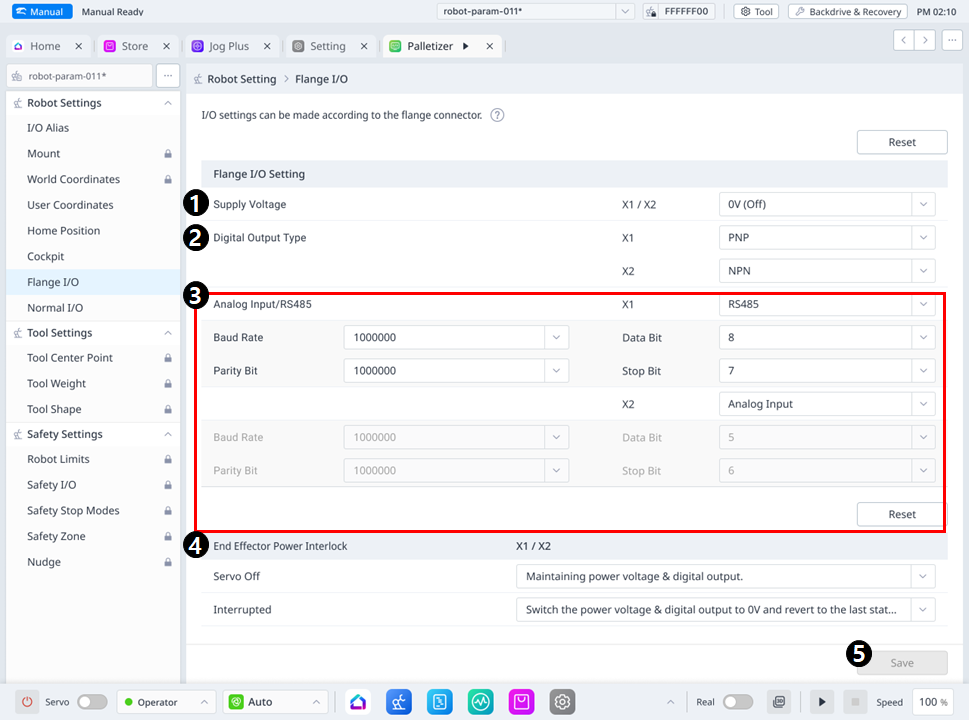Select Tool Center Point in sidebar

click(x=70, y=358)
